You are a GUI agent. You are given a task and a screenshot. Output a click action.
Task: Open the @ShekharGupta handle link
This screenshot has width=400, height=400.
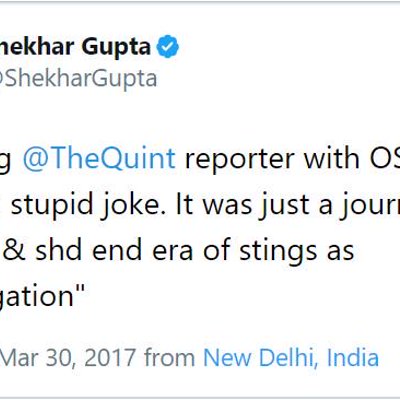pos(78,78)
